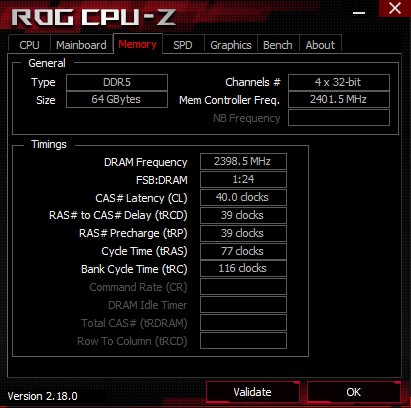
Task: Minimize the ROG CPU-Z window
Action: (359, 13)
